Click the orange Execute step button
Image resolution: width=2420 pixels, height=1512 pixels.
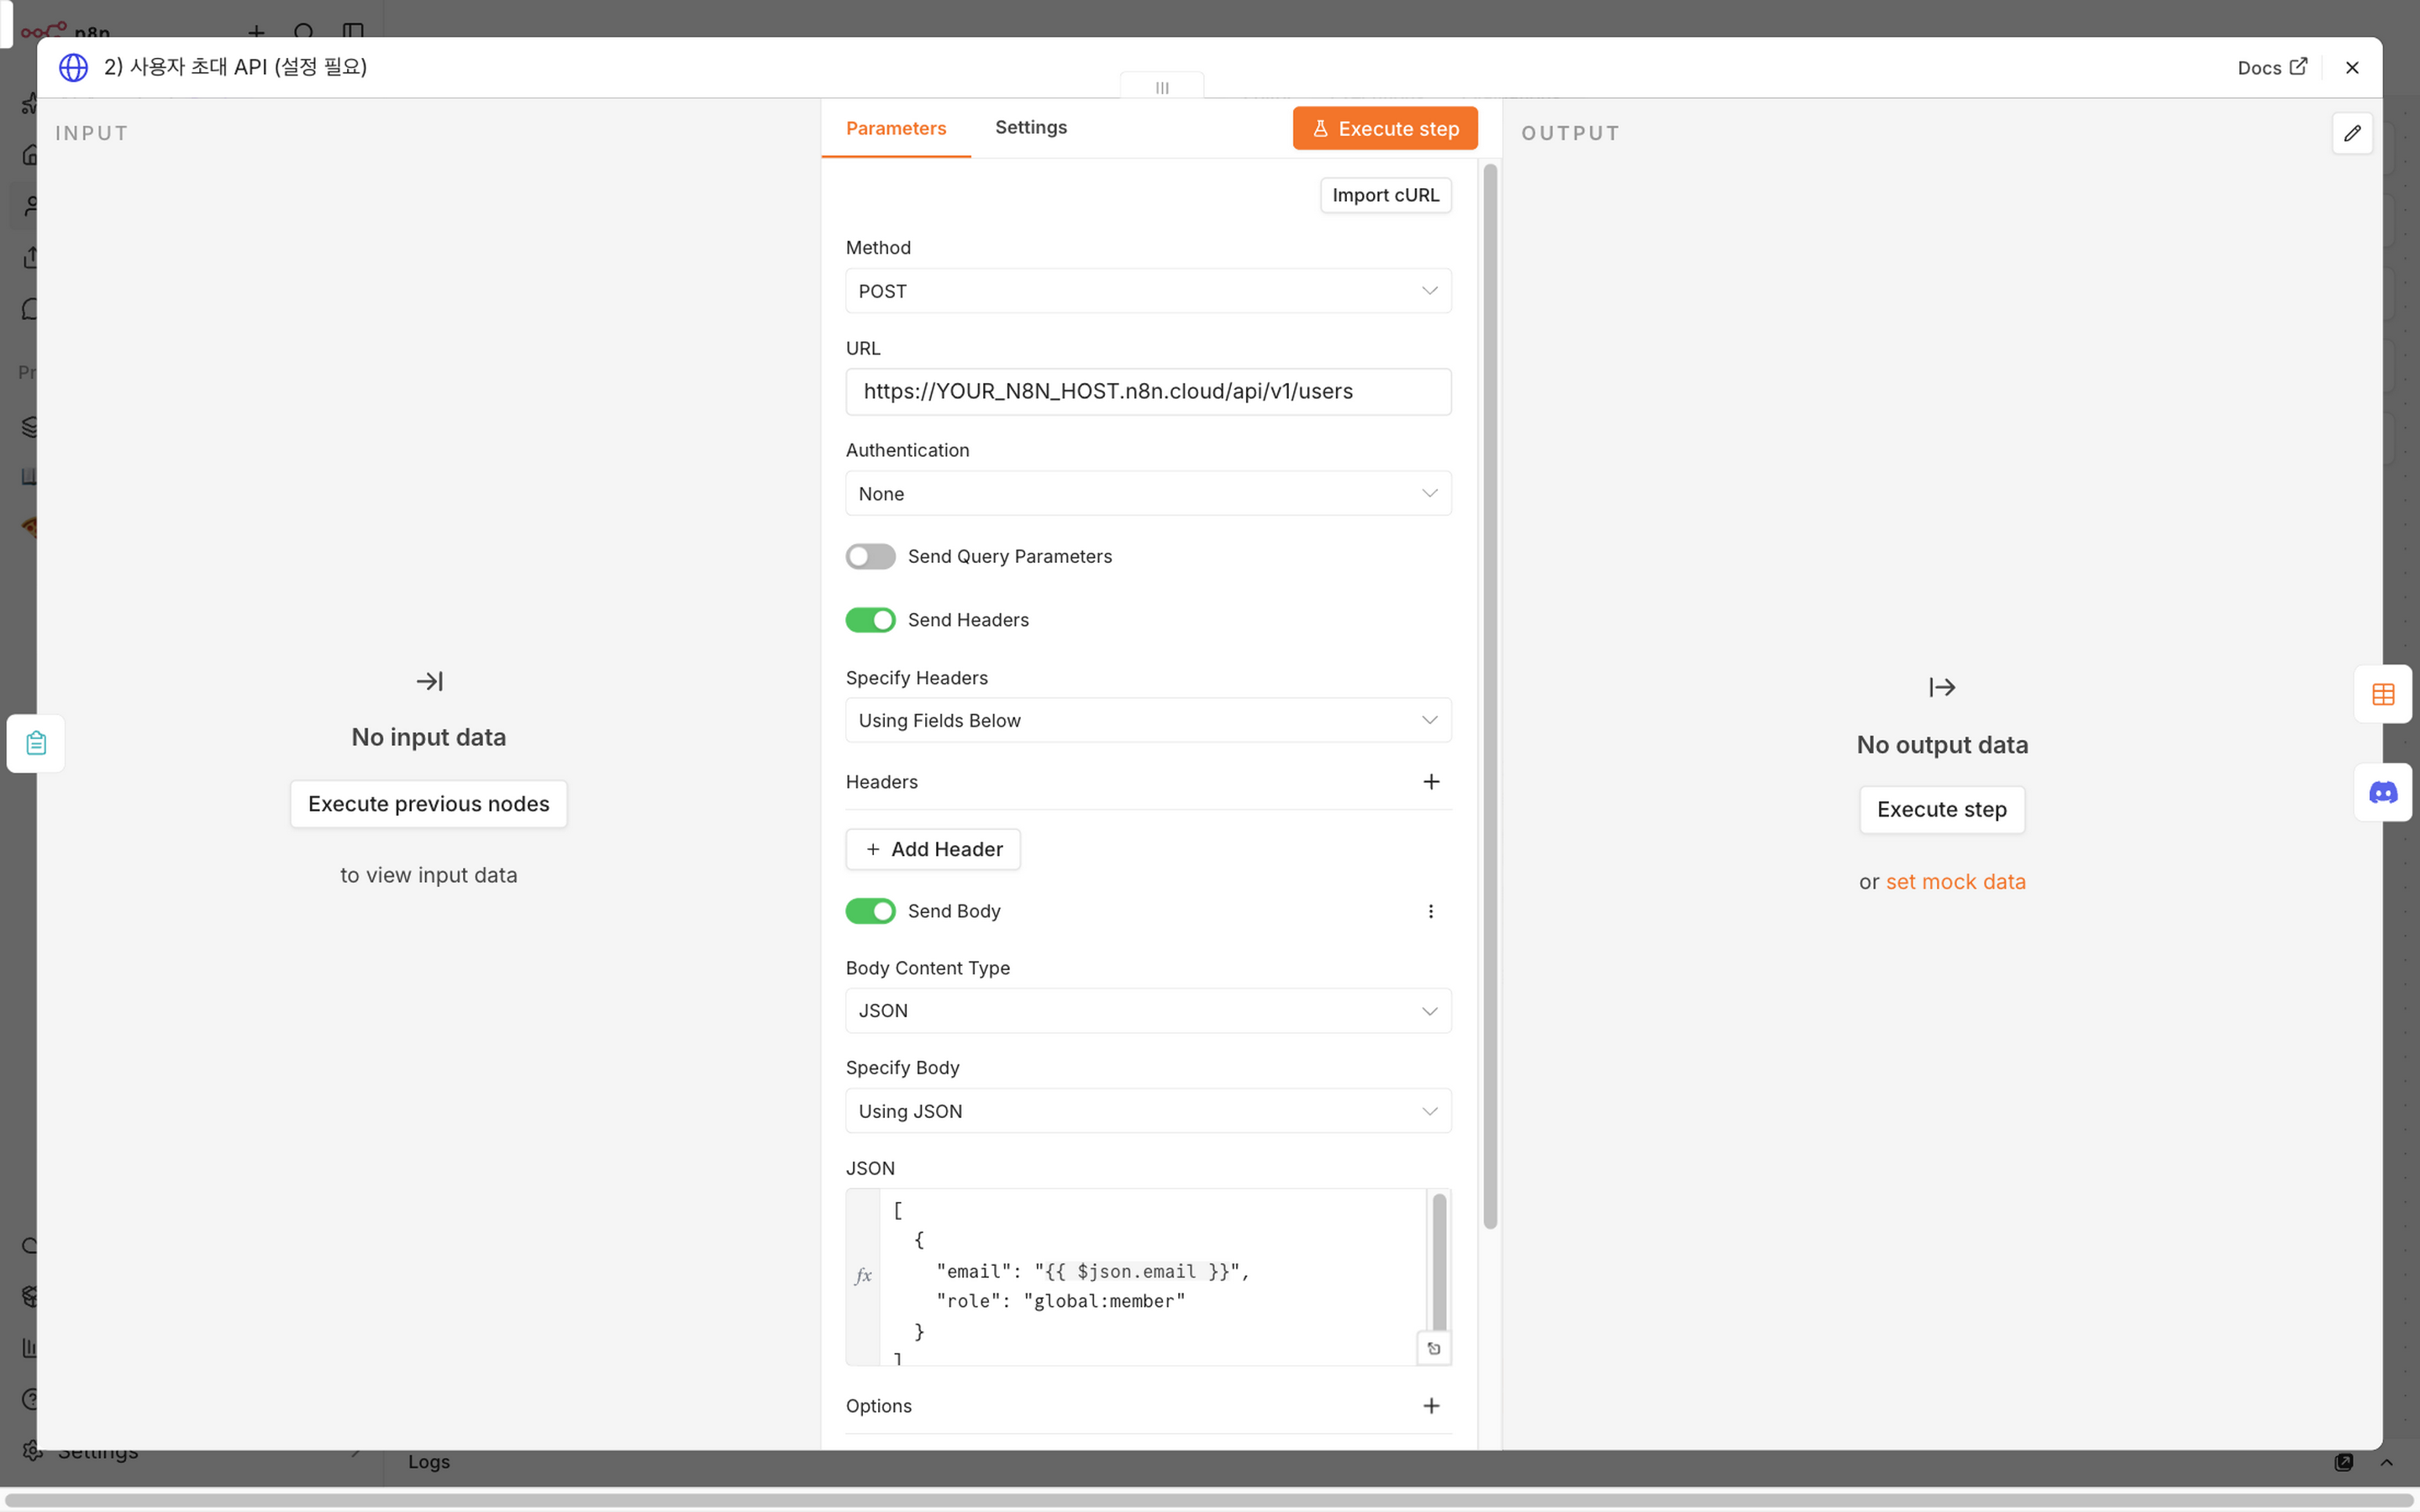[1385, 128]
